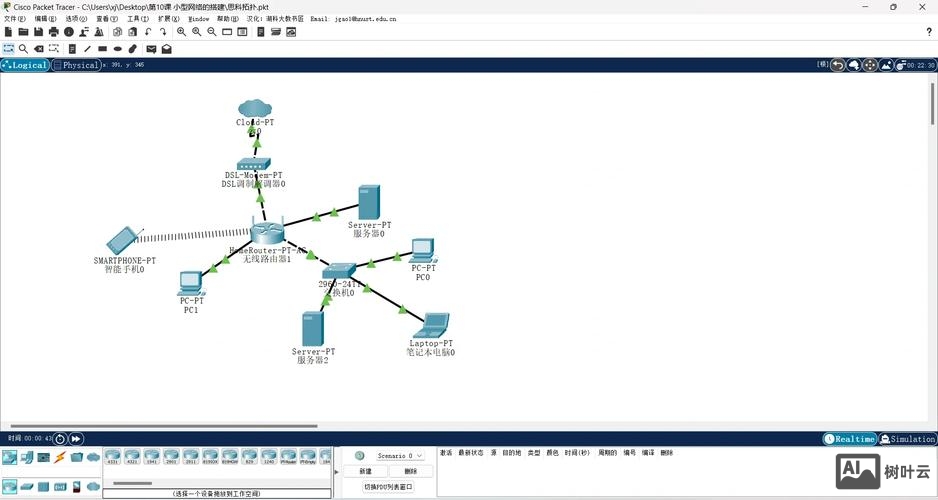938x500 pixels.
Task: Open the 文件 menu
Action: 14,19
